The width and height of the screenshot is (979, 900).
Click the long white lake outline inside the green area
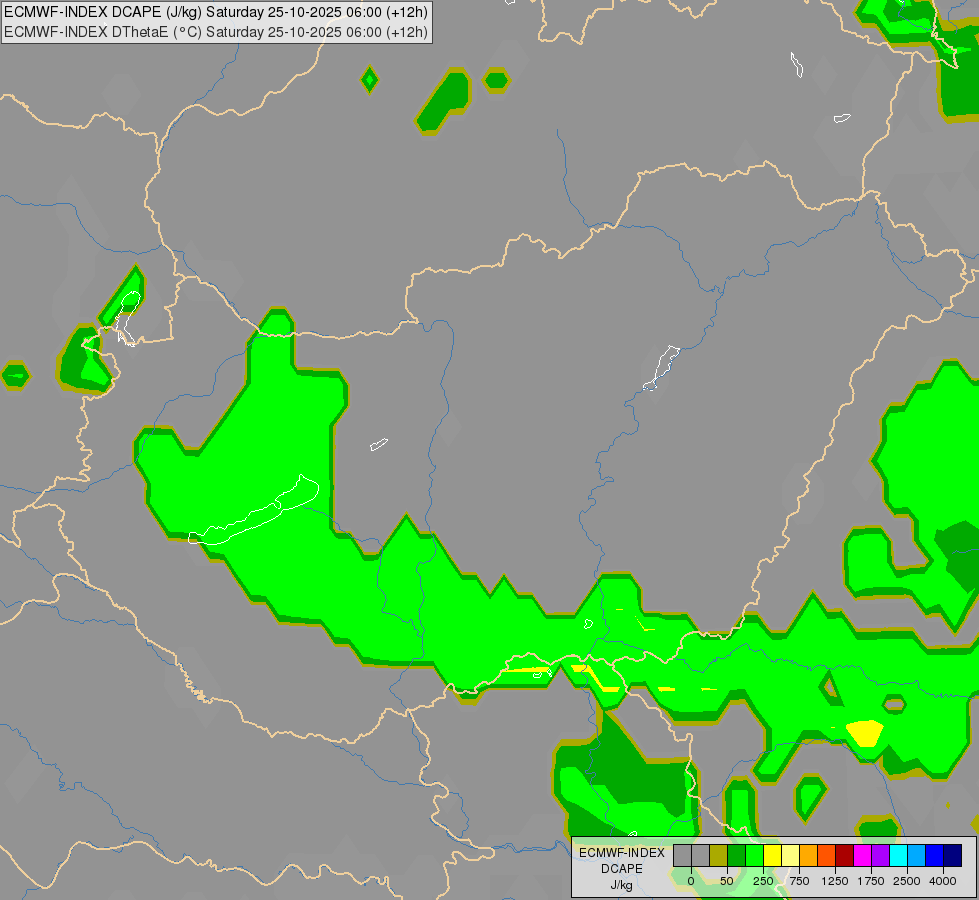pyautogui.click(x=254, y=511)
